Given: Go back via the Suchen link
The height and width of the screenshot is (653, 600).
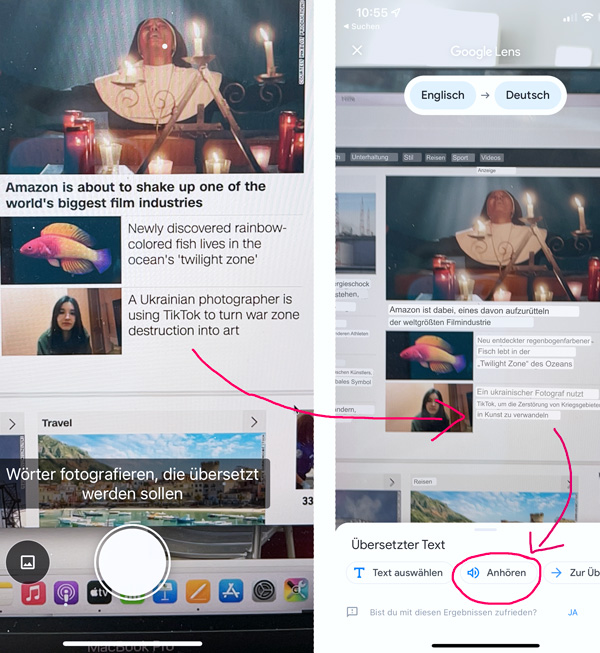Looking at the screenshot, I should click(x=362, y=26).
